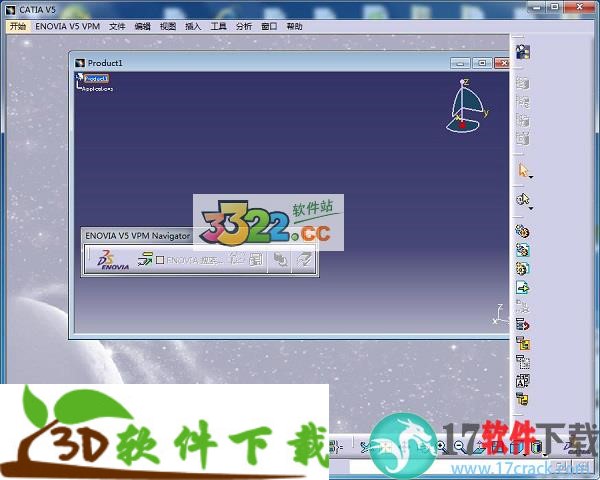
Task: Click the second selection tool with cursor
Action: tap(522, 199)
